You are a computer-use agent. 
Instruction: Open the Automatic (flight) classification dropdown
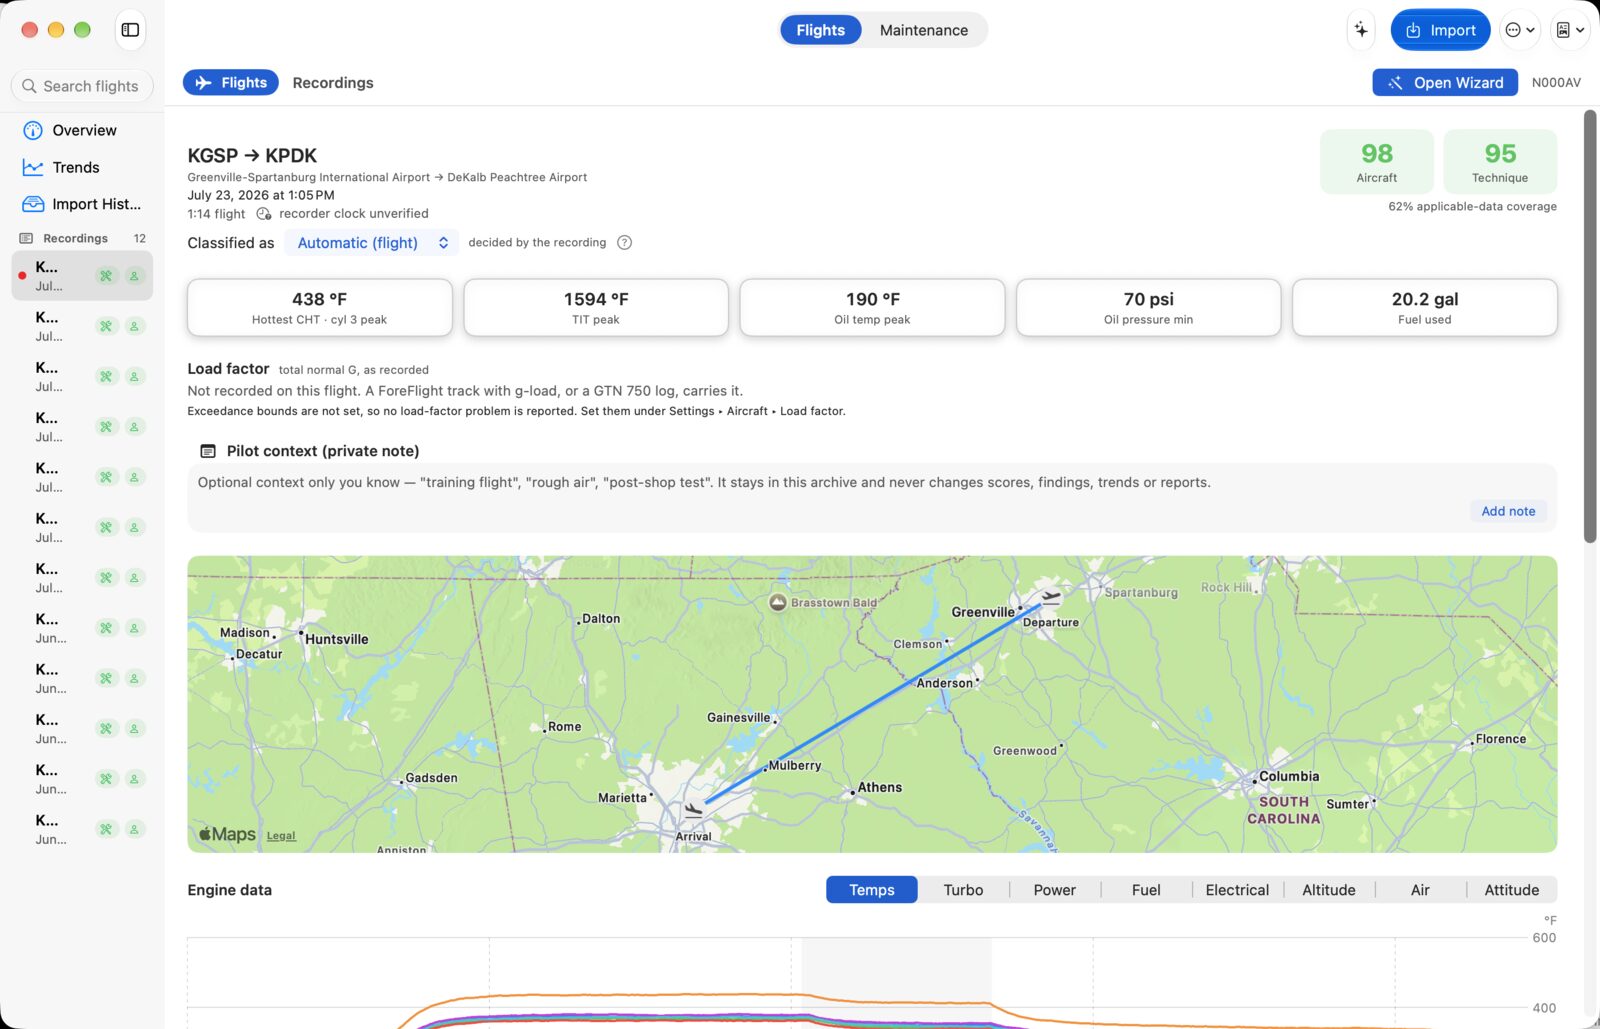coord(372,243)
